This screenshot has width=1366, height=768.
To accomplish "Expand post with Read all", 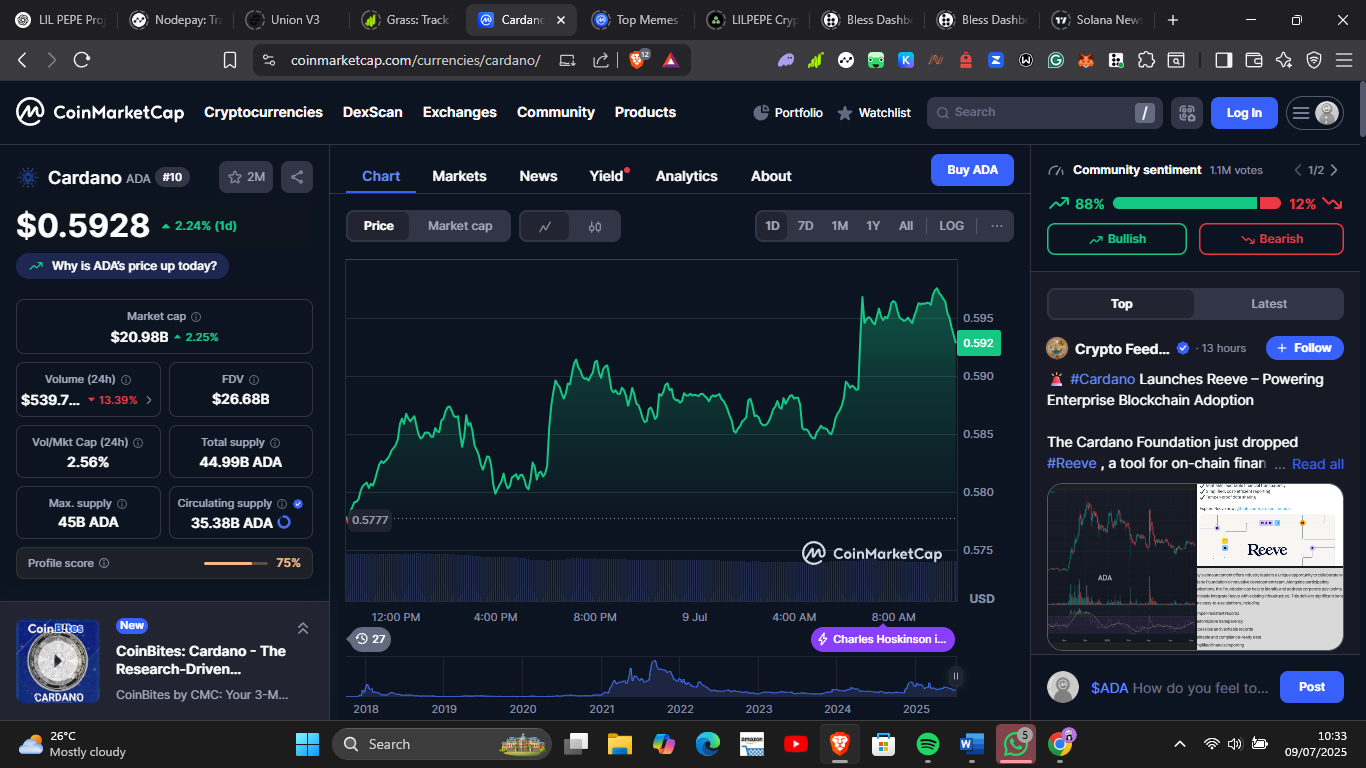I will pyautogui.click(x=1318, y=464).
